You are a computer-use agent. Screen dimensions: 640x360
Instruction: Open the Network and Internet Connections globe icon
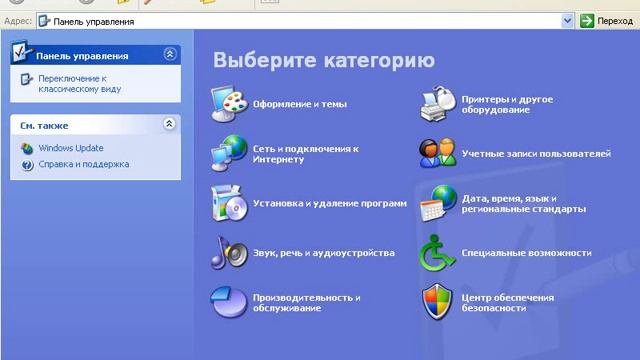tap(229, 153)
